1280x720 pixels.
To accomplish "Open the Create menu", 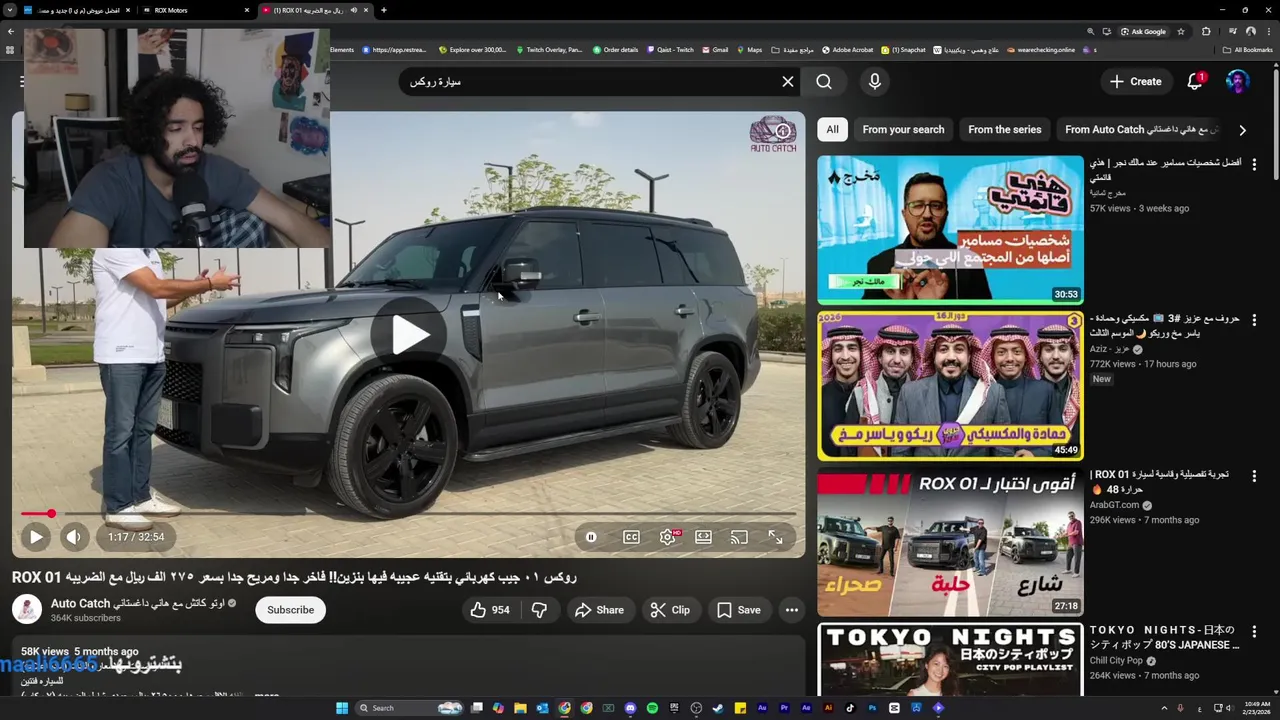I will click(x=1135, y=82).
